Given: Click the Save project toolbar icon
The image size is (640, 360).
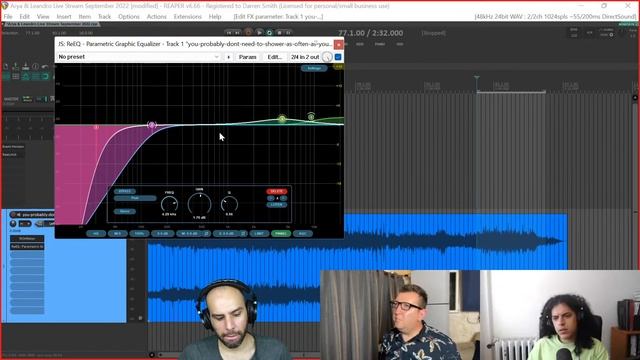Looking at the screenshot, I should coord(25,67).
